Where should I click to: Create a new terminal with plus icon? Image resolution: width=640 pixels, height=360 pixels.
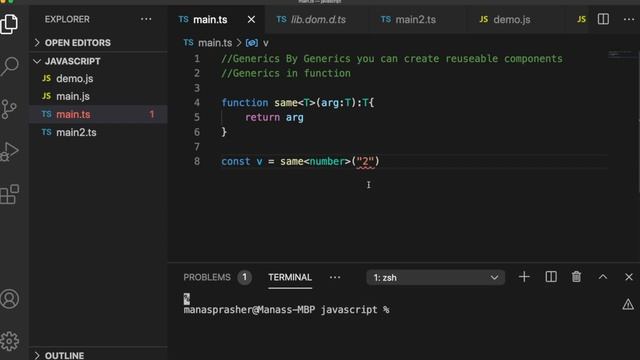tap(524, 277)
